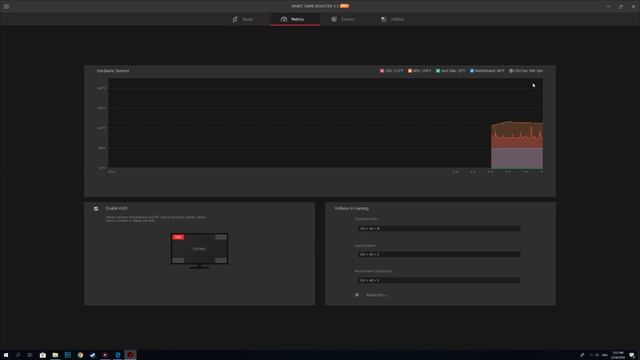The height and width of the screenshot is (360, 640).
Task: Toggle the CPU temperature checkbox
Action: pos(382,71)
